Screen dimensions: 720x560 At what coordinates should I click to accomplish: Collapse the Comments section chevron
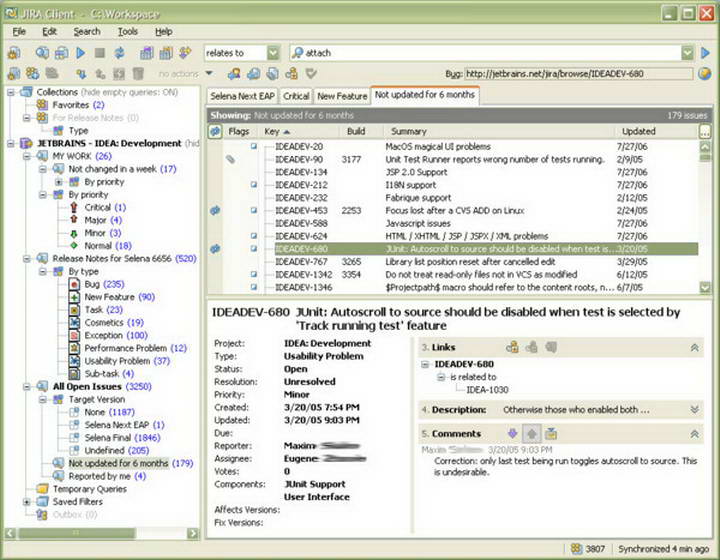pyautogui.click(x=695, y=434)
